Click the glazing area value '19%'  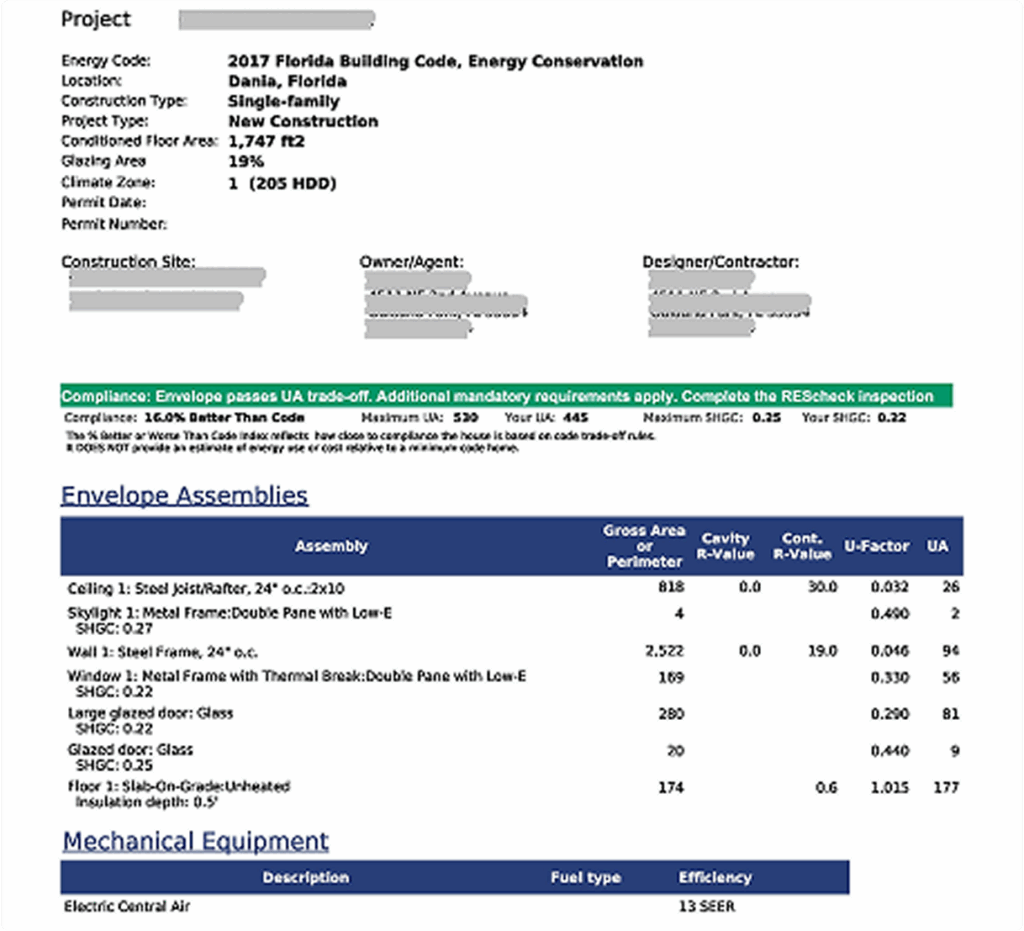click(x=246, y=161)
